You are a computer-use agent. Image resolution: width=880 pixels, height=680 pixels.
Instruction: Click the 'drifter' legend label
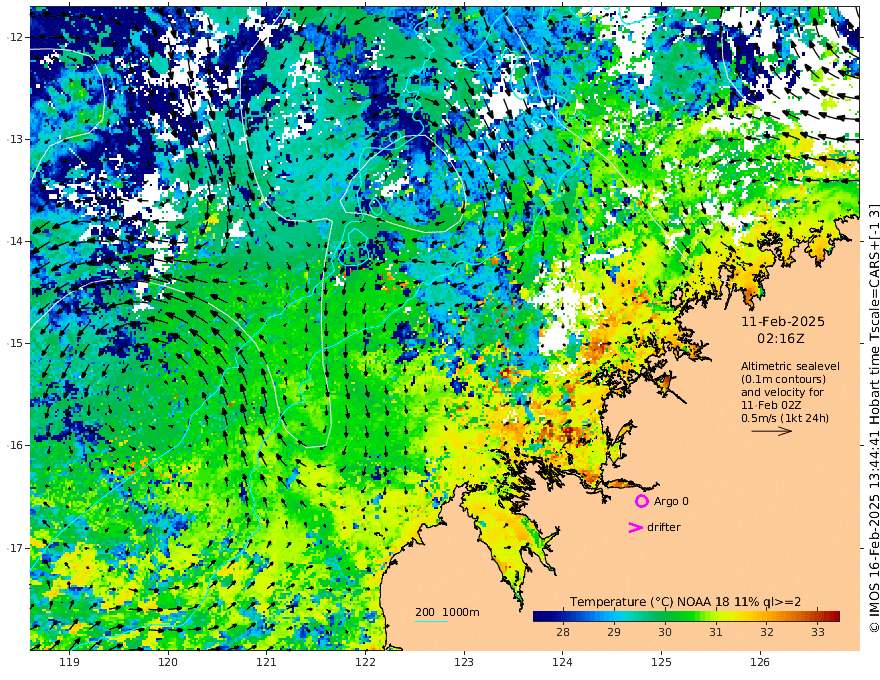pos(664,527)
